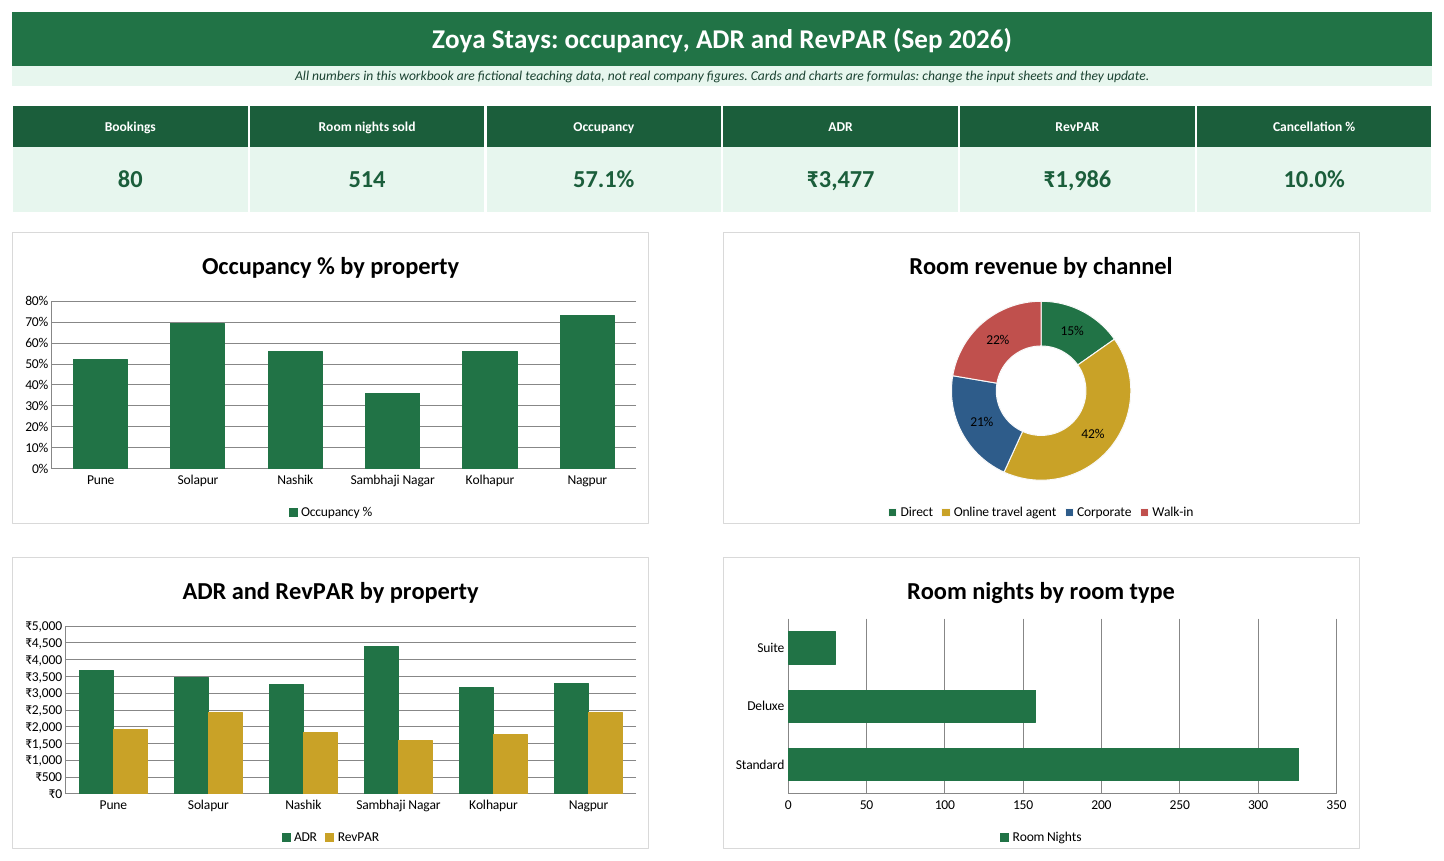Click the Nashik label on occupancy chart axis
Viewport: 1444px width, 861px height.
[295, 480]
